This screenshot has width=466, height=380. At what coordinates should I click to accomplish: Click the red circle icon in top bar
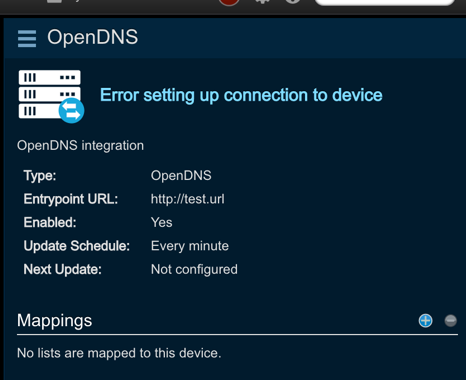[229, 2]
